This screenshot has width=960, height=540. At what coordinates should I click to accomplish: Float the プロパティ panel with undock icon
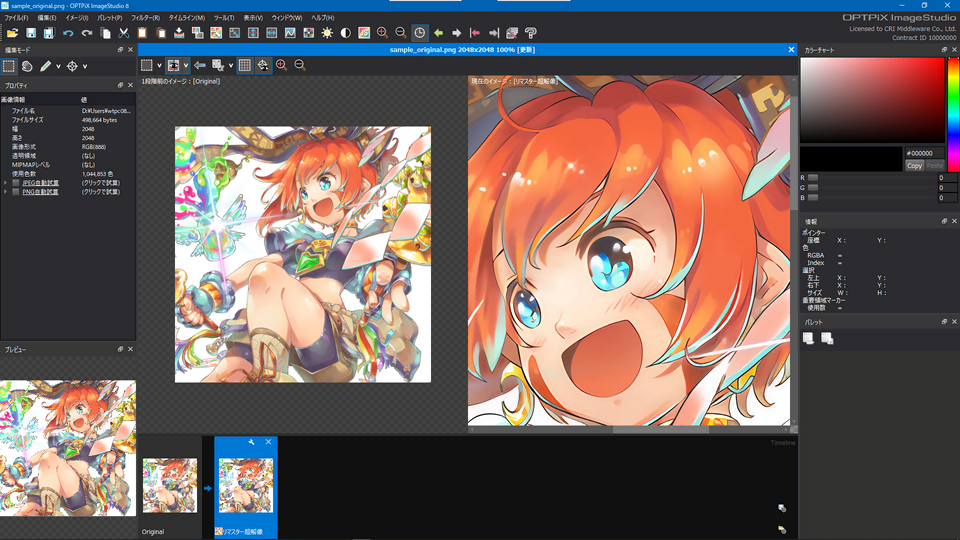(x=120, y=86)
